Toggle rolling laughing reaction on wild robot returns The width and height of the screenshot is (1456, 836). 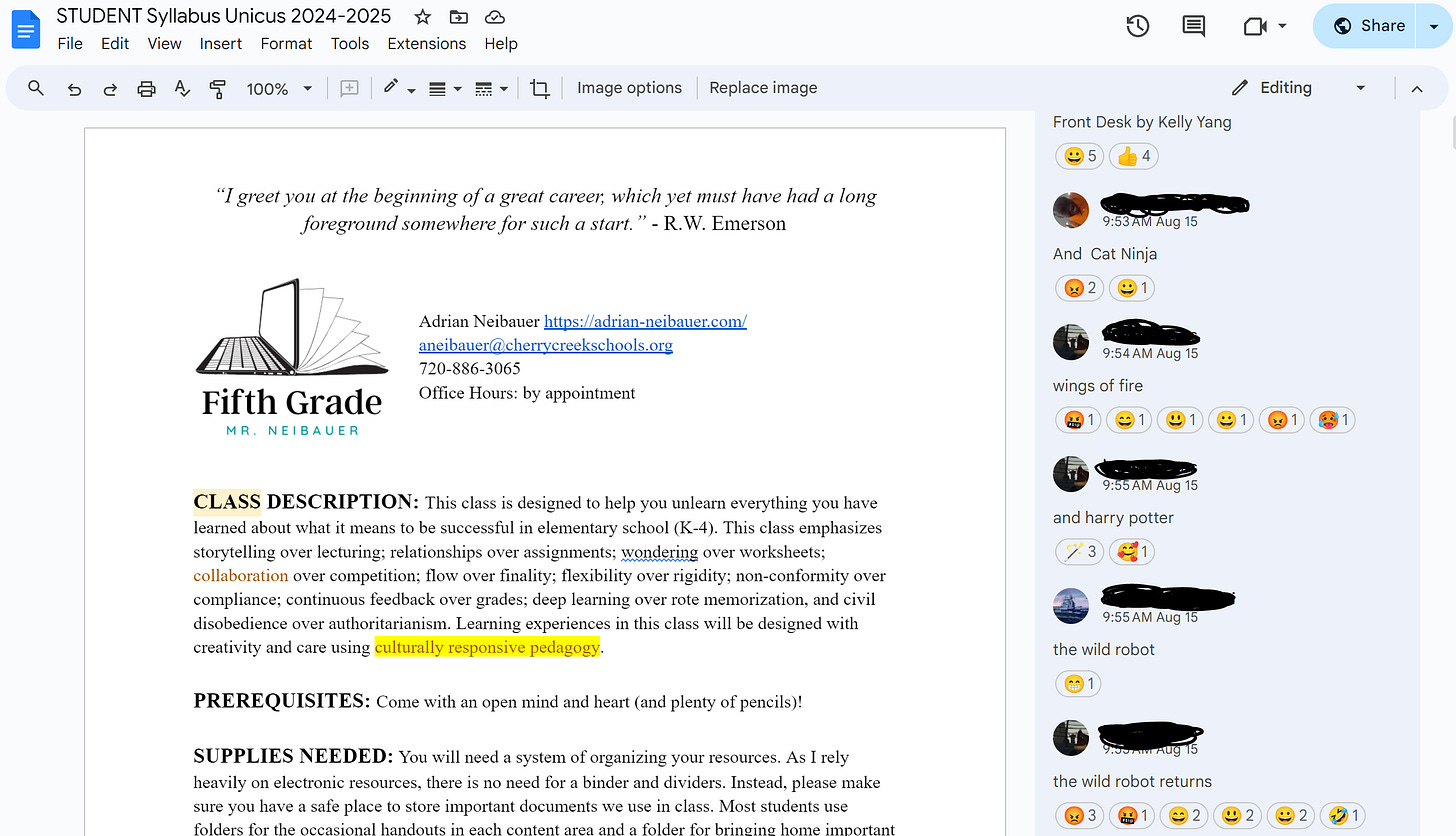[x=1342, y=816]
